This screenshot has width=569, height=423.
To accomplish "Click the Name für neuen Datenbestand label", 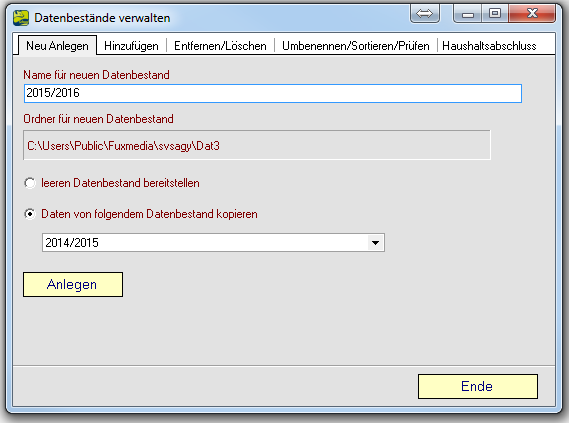I will [97, 75].
